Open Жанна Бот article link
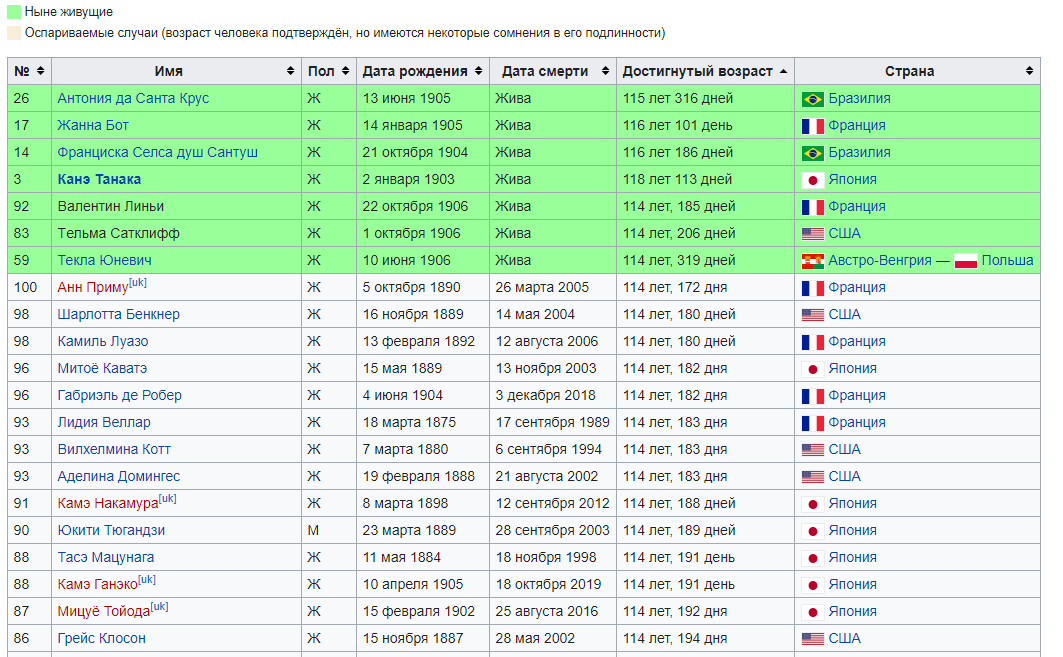This screenshot has width=1063, height=657. (x=93, y=125)
